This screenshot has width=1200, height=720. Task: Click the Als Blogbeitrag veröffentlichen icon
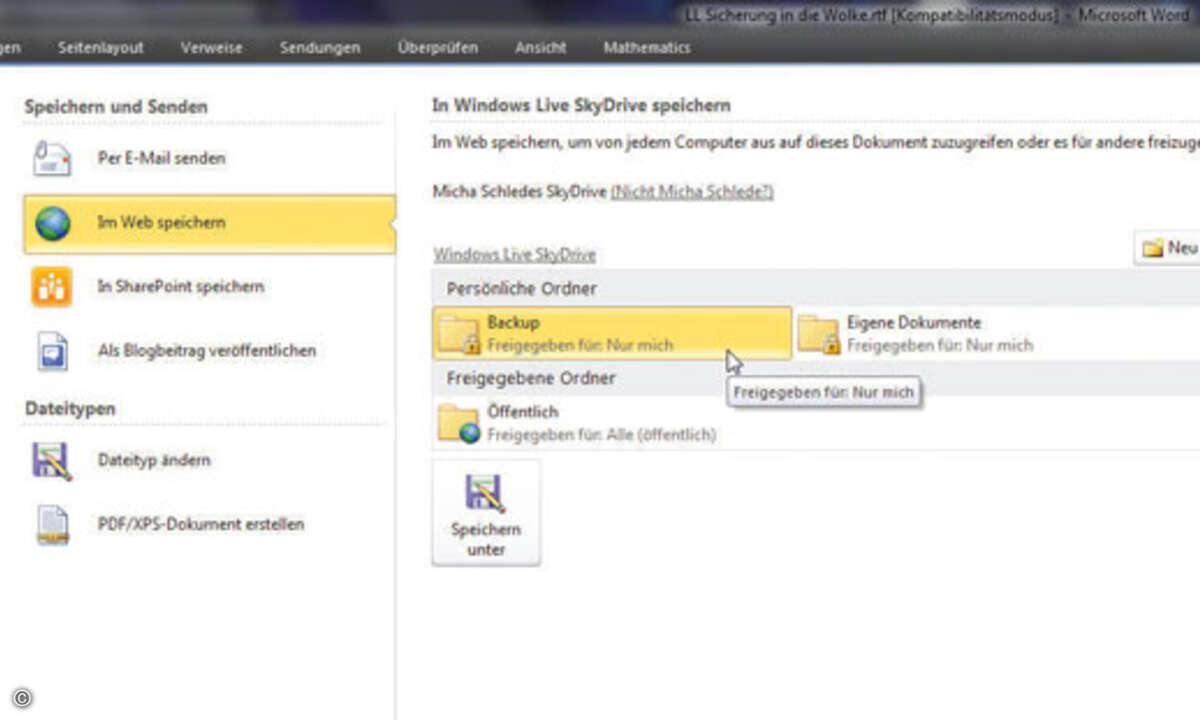tap(52, 351)
